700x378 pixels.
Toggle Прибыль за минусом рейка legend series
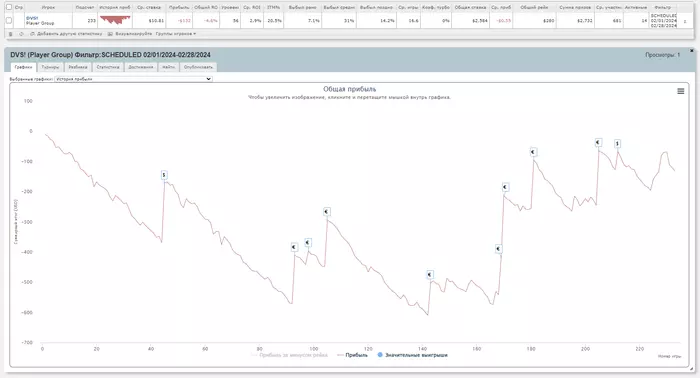click(289, 355)
